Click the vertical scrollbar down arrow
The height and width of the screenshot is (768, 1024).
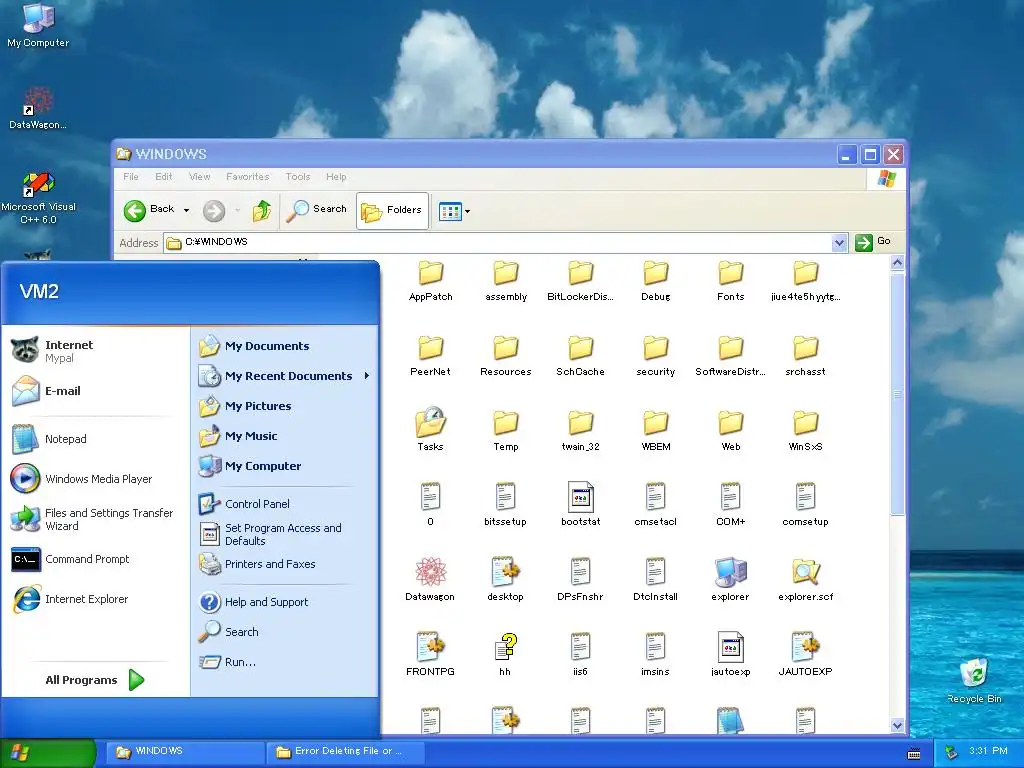tap(897, 726)
